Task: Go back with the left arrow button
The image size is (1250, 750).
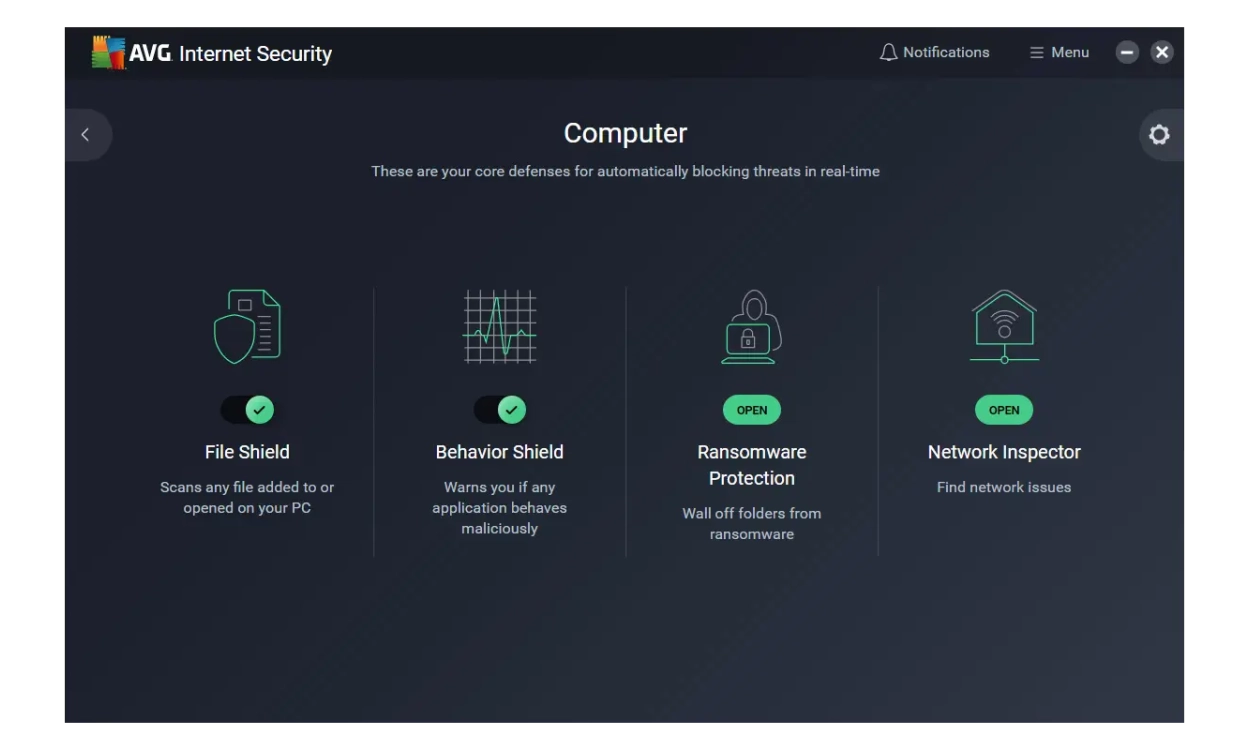Action: (88, 135)
